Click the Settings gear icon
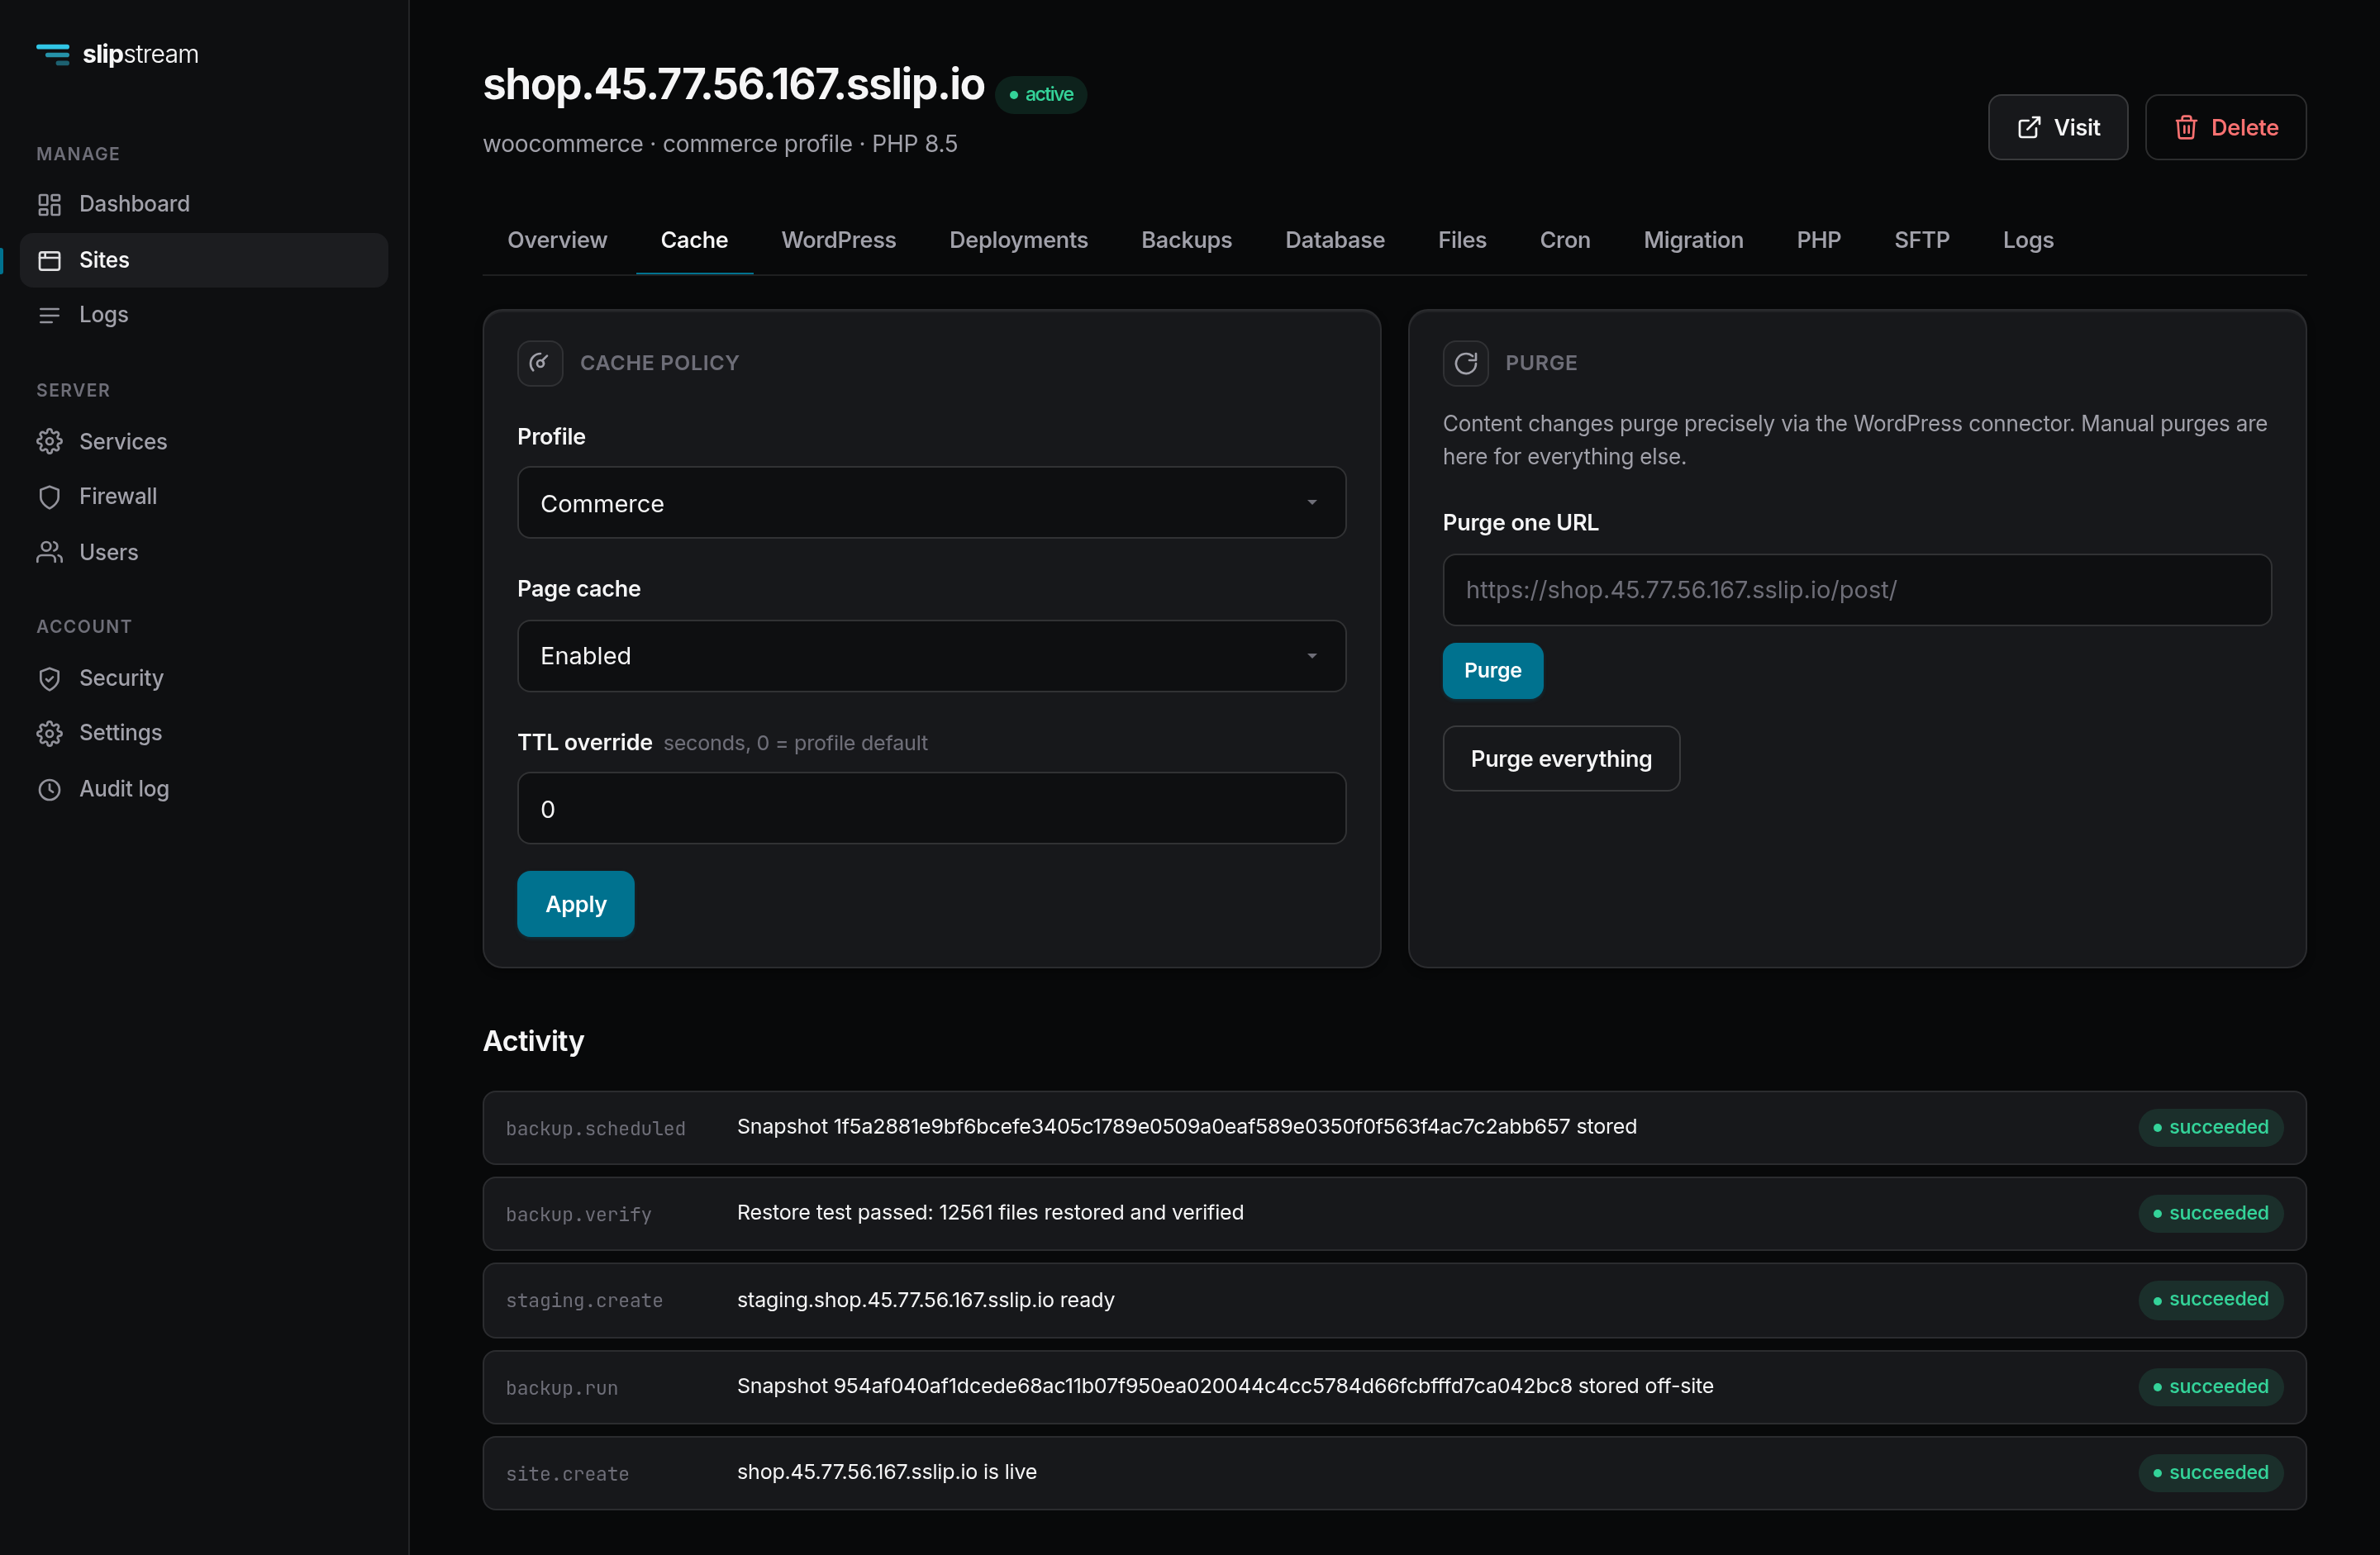The height and width of the screenshot is (1555, 2380). click(x=49, y=733)
